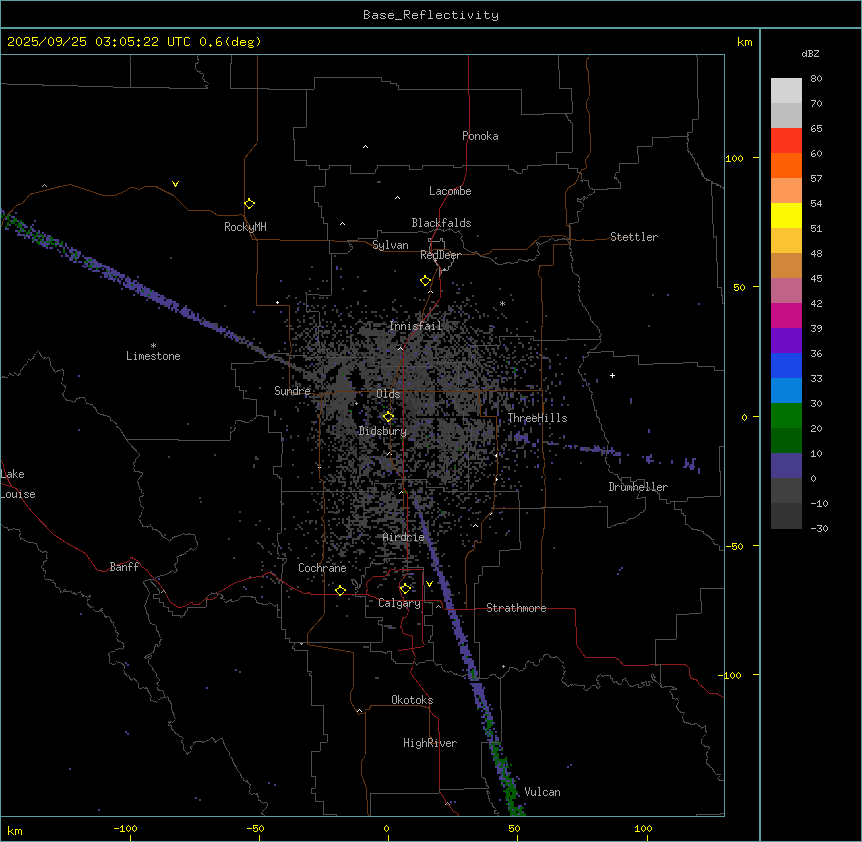This screenshot has width=862, height=842.
Task: Click the Calgary city label
Action: click(399, 603)
